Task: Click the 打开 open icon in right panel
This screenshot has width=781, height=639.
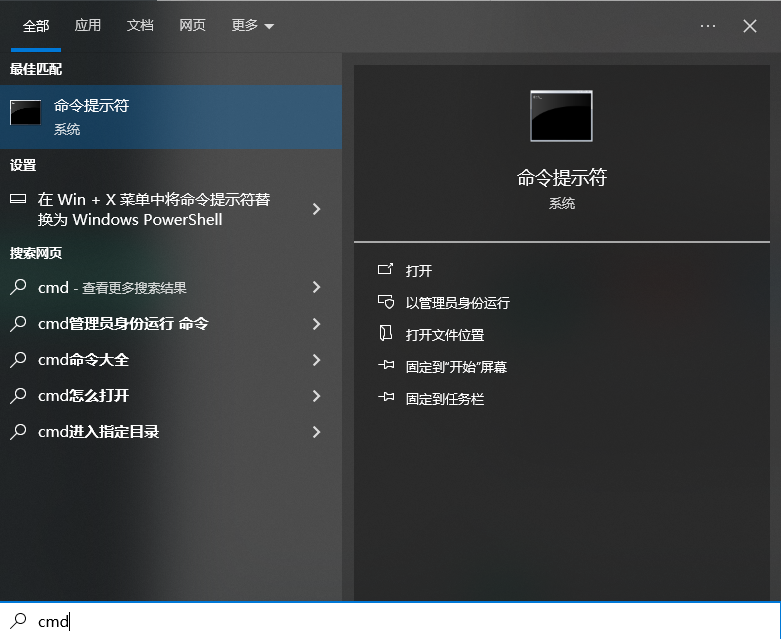Action: coord(386,271)
